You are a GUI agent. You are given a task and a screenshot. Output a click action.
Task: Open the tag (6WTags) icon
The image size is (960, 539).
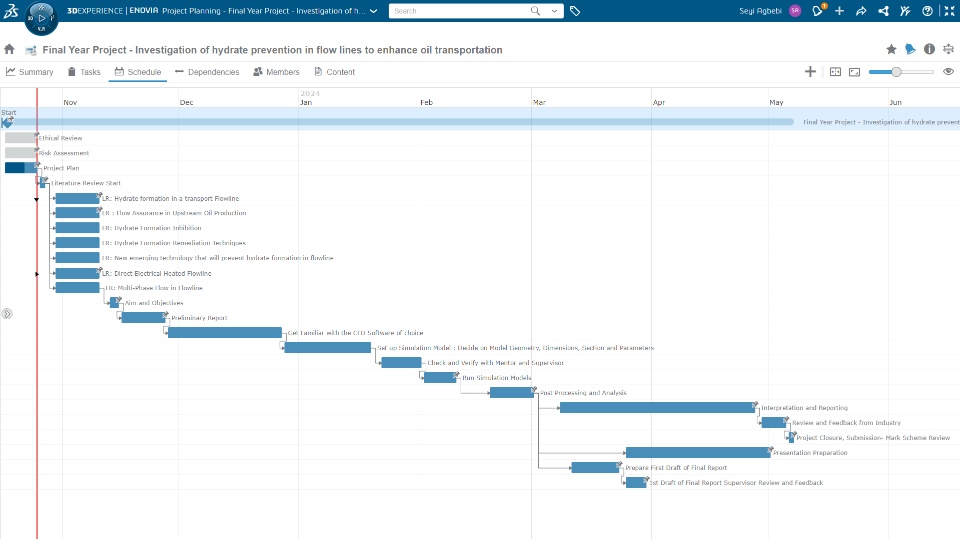(575, 11)
